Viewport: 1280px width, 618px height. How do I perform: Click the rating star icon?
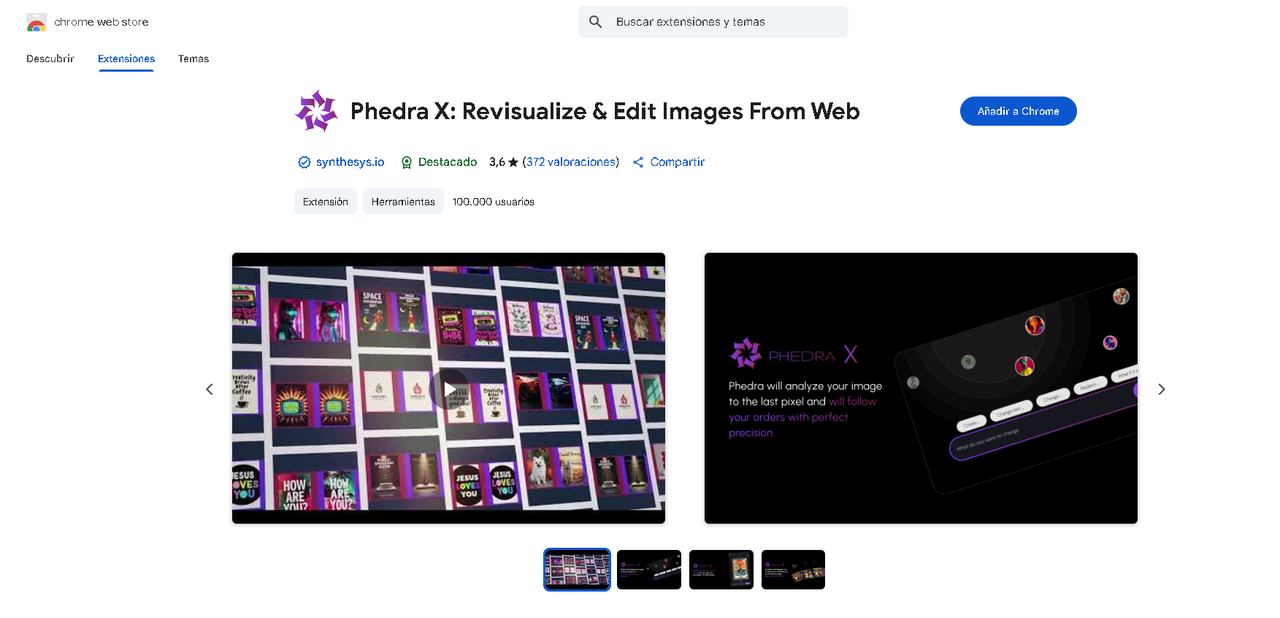[x=513, y=162]
